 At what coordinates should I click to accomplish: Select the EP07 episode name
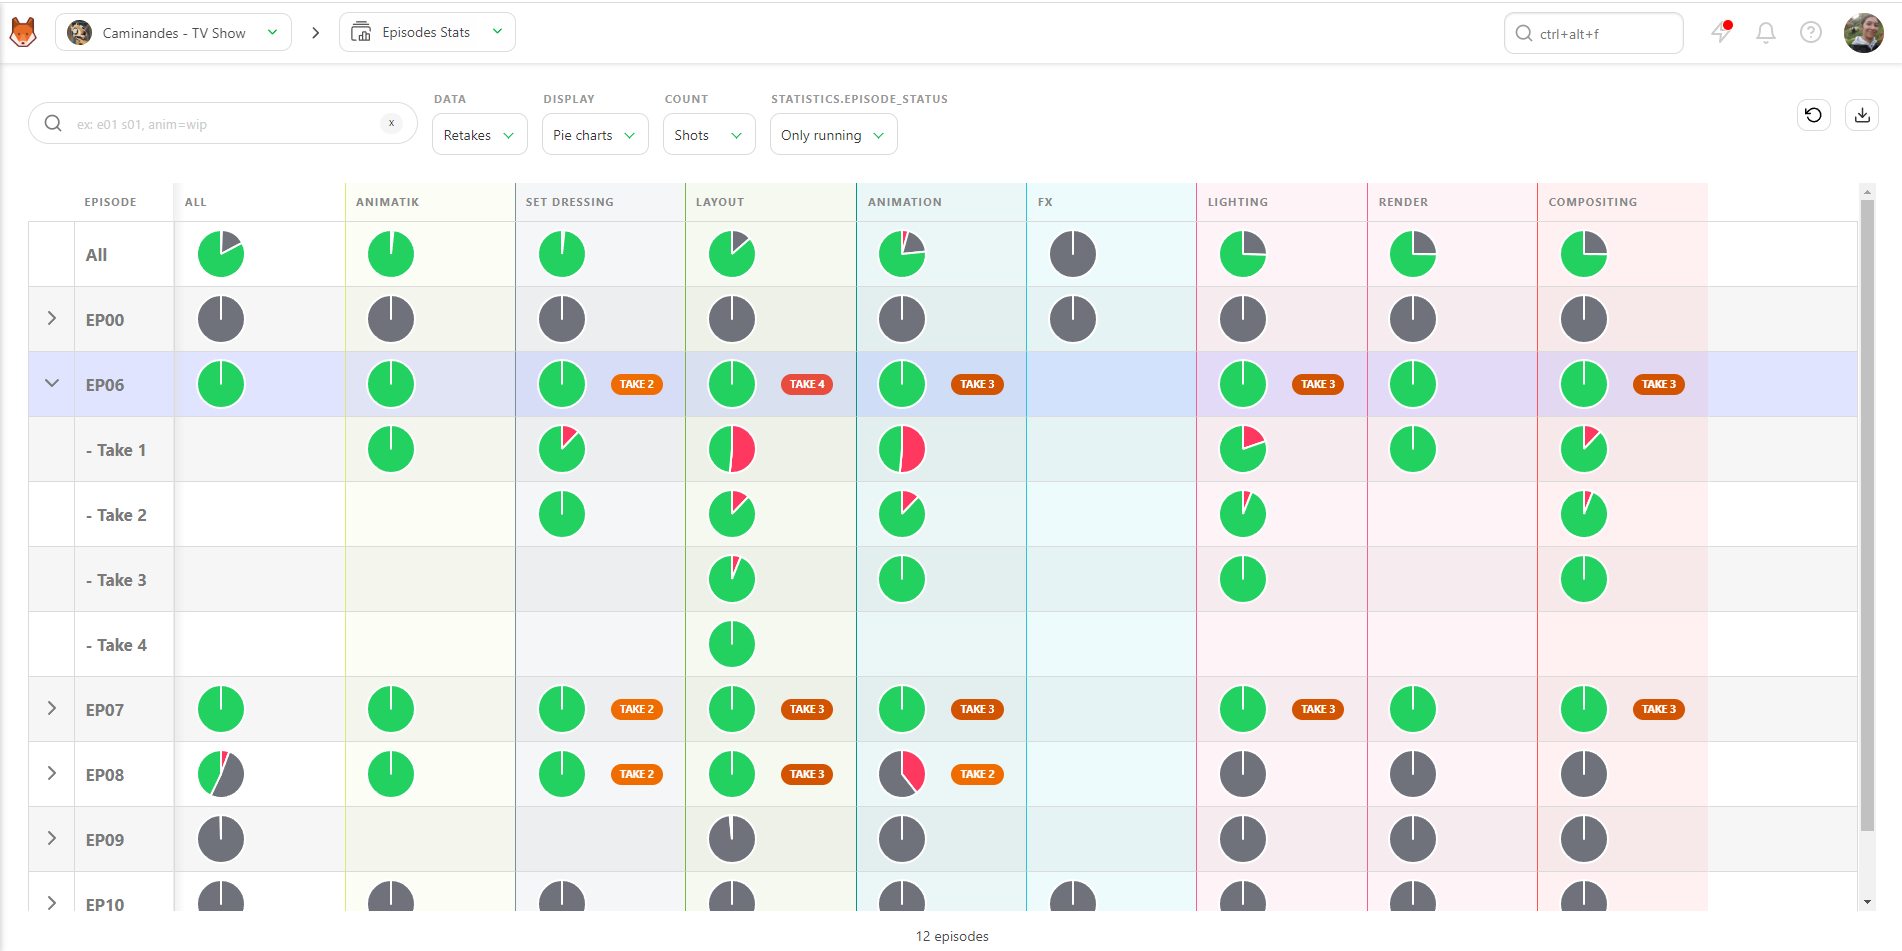point(105,710)
